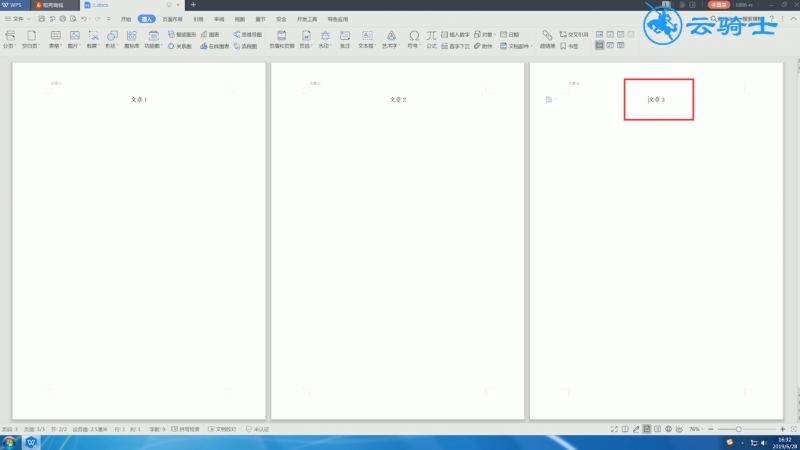The height and width of the screenshot is (450, 800).
Task: Select the 截屏 screenshot tool
Action: coord(93,39)
